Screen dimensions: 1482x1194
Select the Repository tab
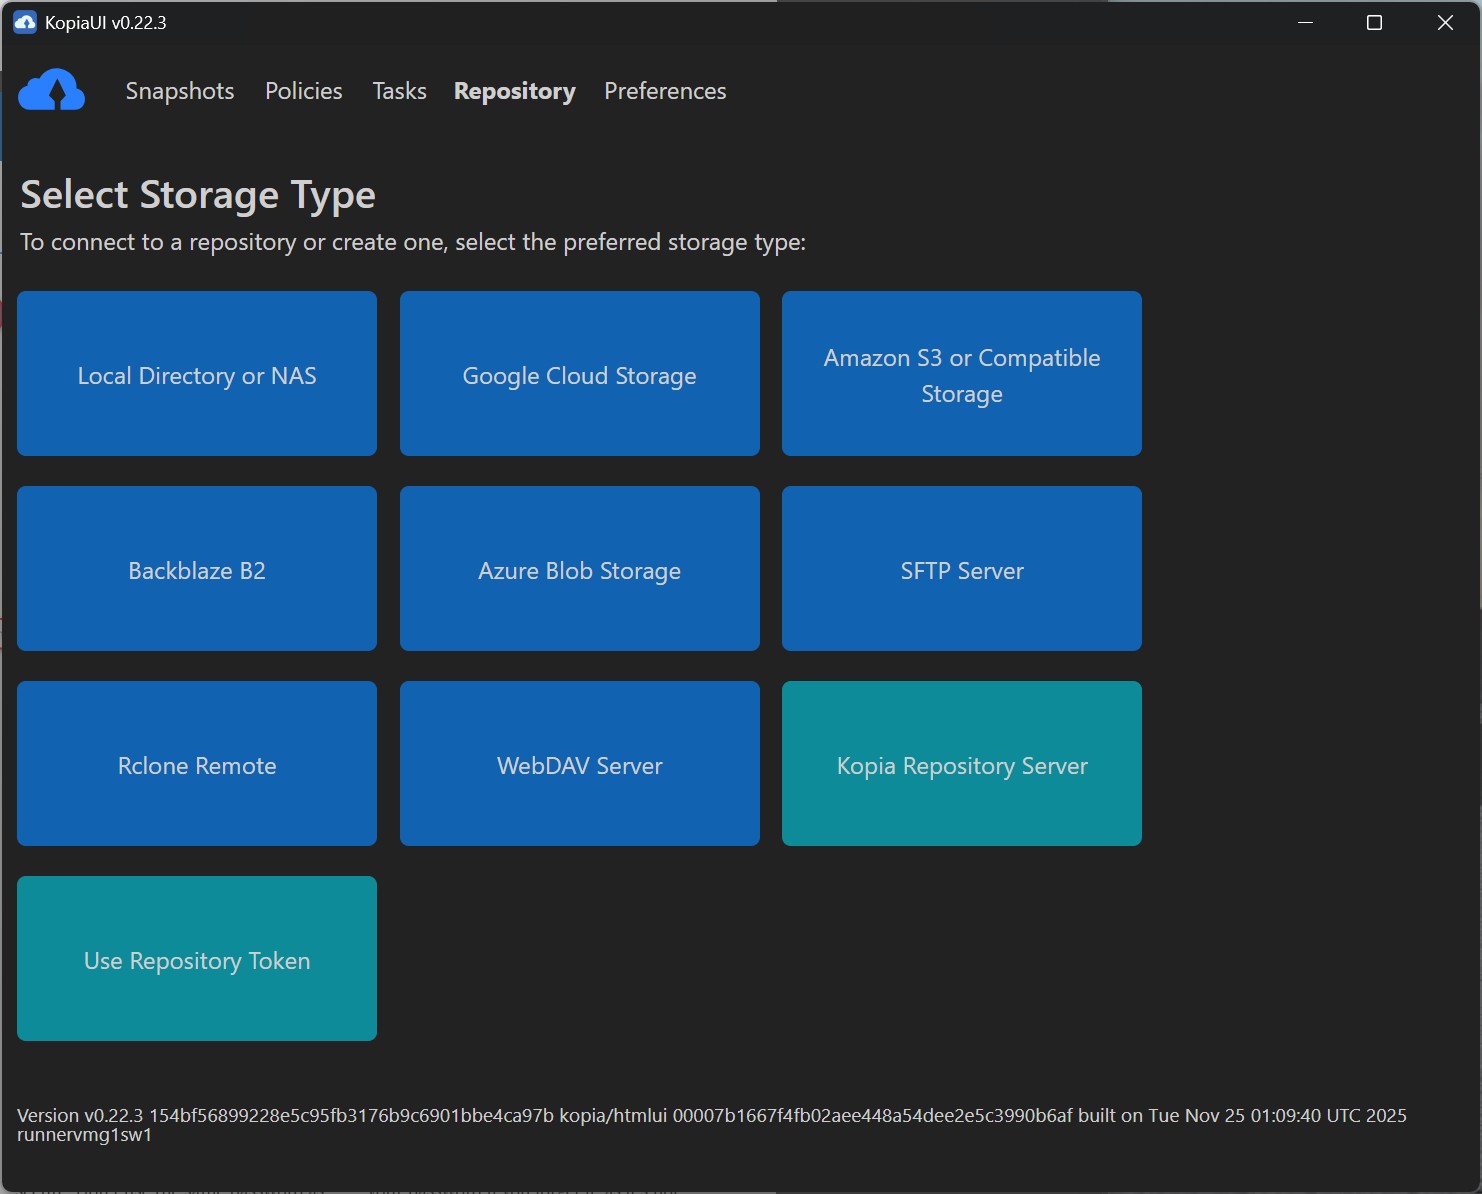pyautogui.click(x=515, y=91)
